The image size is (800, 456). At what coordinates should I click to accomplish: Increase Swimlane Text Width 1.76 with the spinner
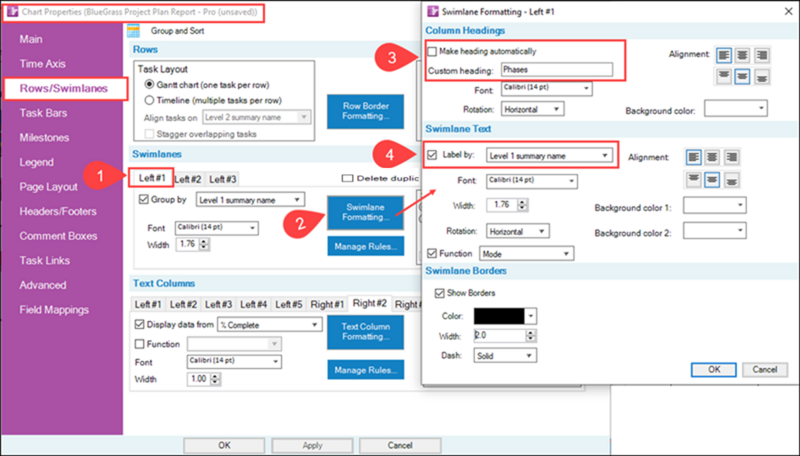(x=522, y=202)
